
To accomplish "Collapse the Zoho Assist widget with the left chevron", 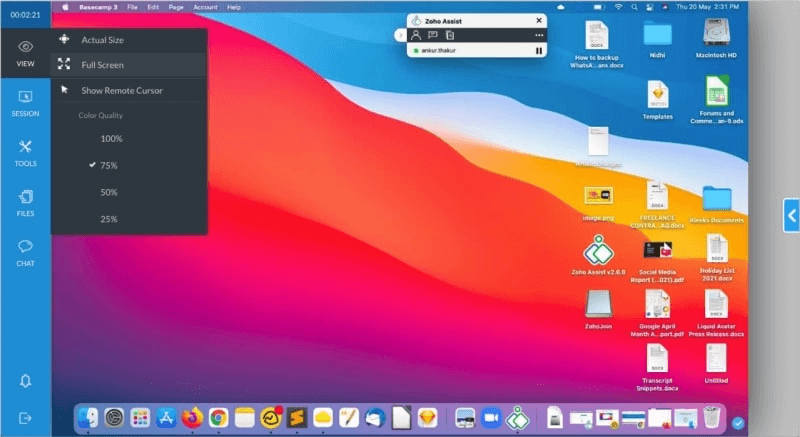I will (401, 35).
